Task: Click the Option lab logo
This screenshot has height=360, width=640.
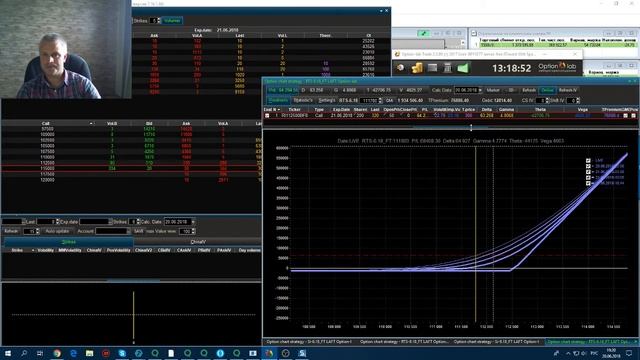Action: point(557,67)
